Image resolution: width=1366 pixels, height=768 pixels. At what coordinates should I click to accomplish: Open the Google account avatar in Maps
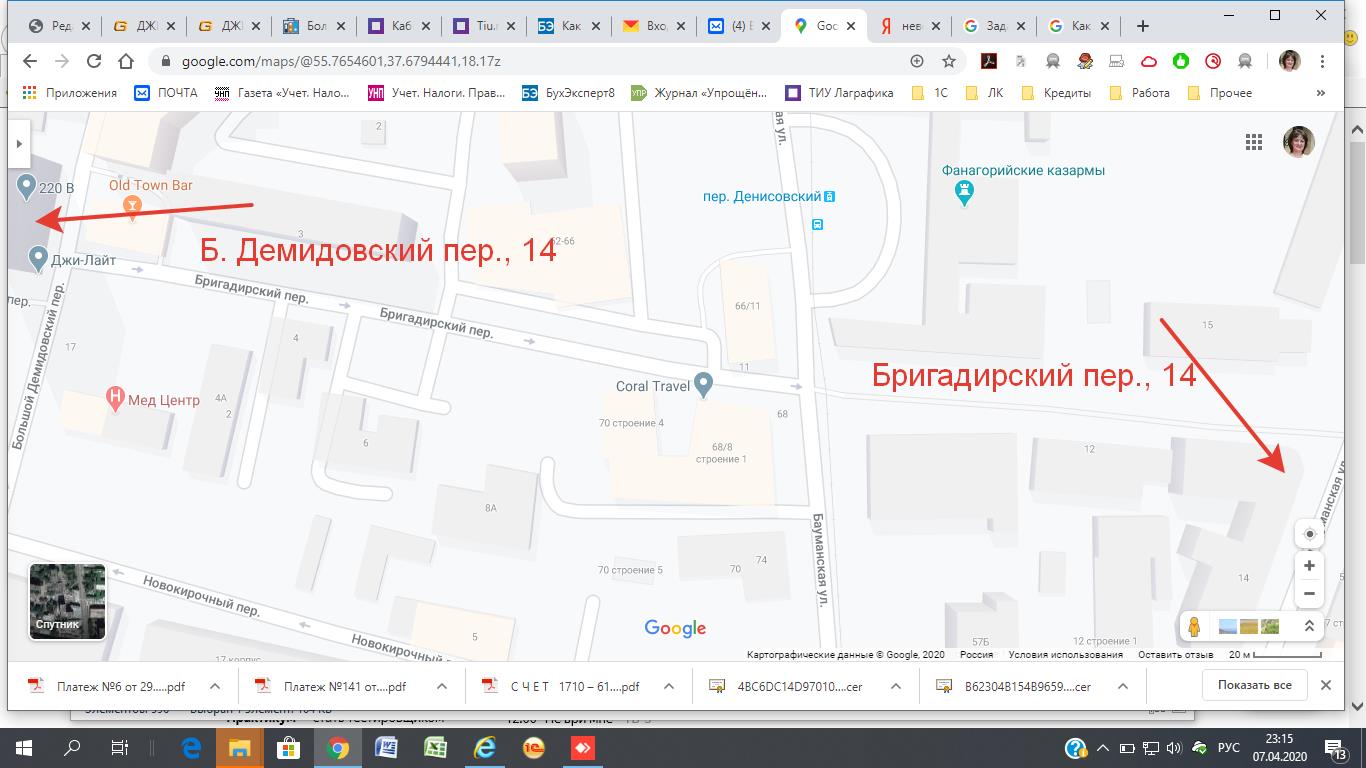click(x=1299, y=142)
